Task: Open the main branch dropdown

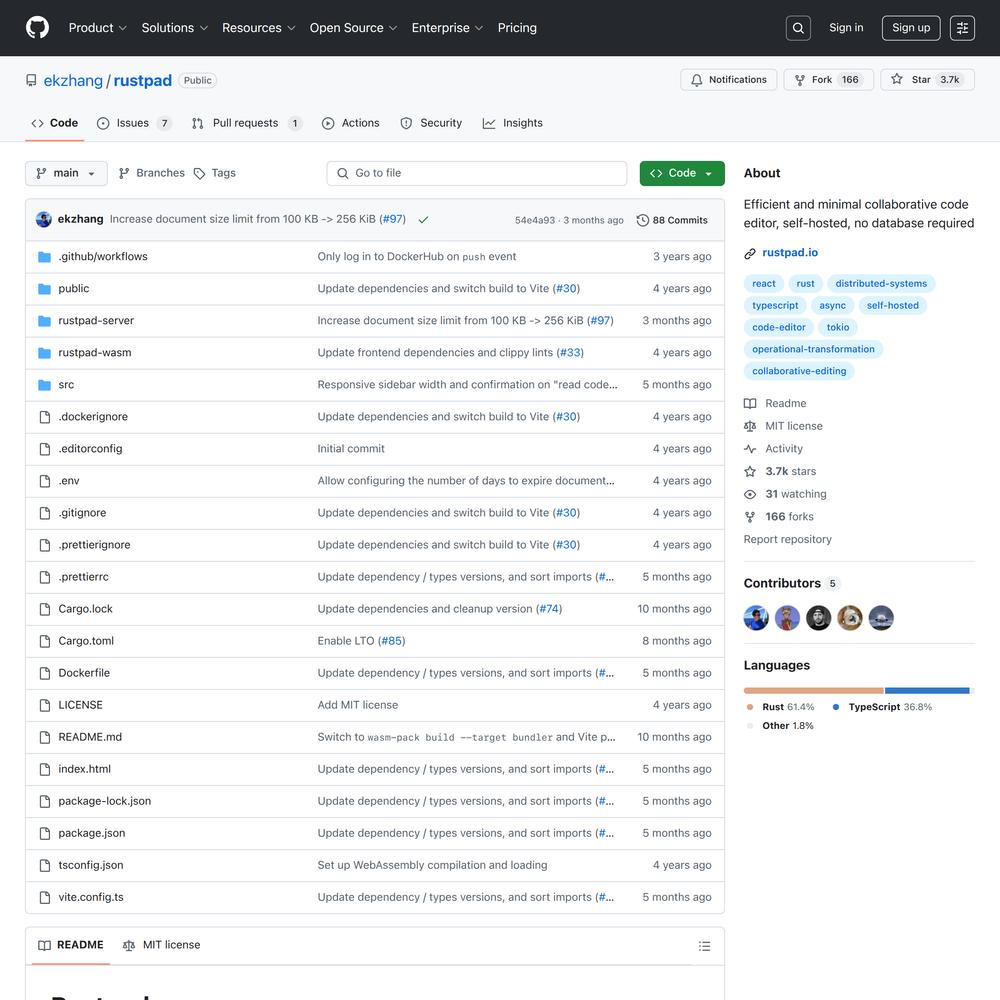Action: click(x=66, y=173)
